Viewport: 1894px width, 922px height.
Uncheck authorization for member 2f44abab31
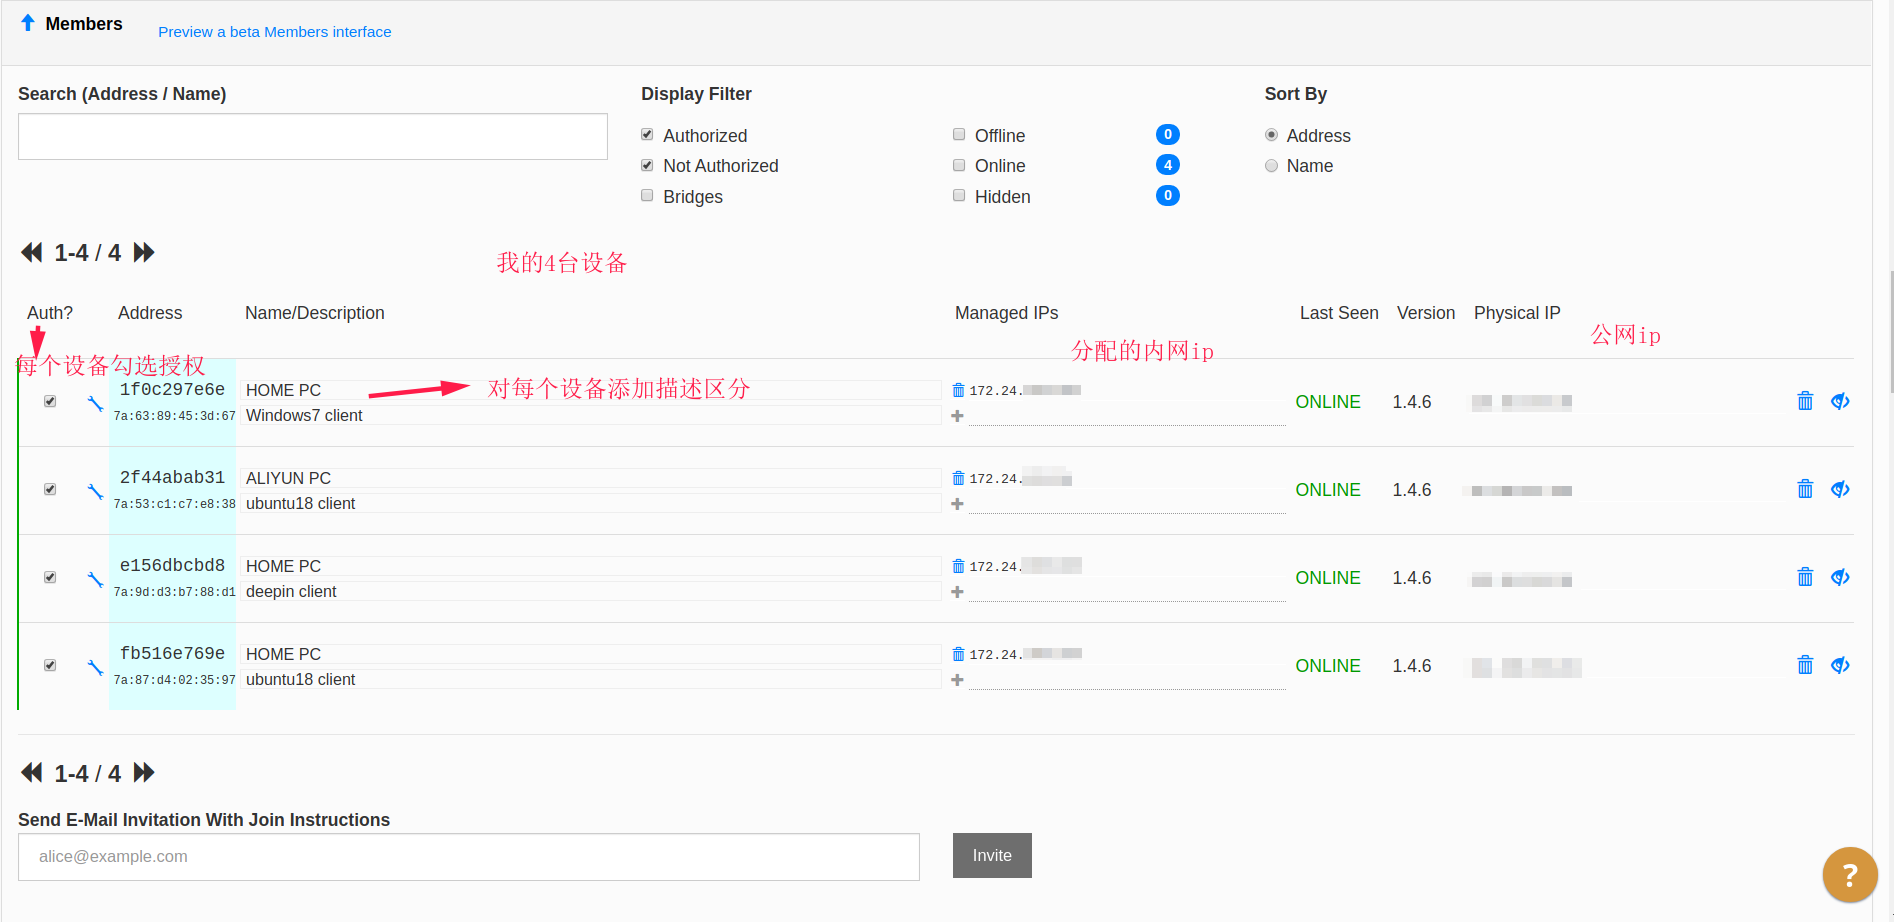click(x=50, y=489)
